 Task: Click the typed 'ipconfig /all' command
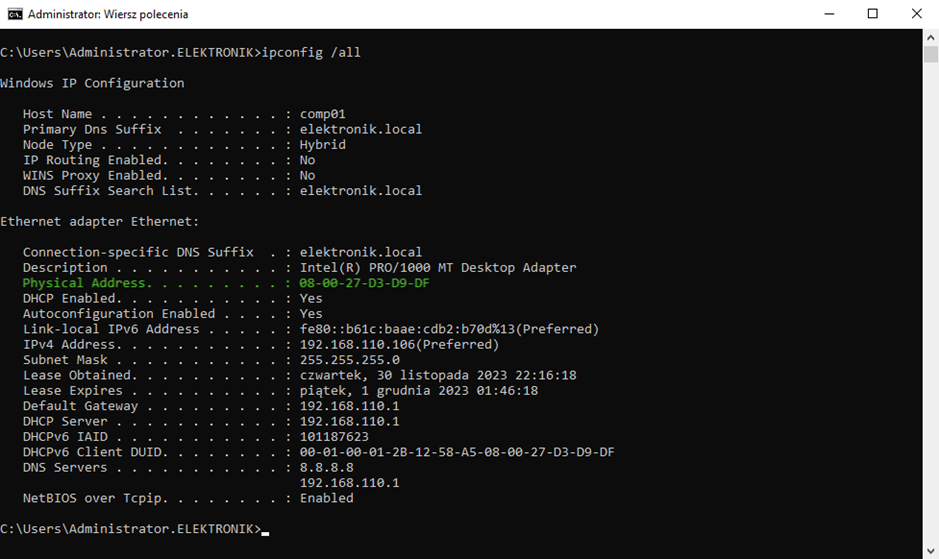(x=311, y=52)
